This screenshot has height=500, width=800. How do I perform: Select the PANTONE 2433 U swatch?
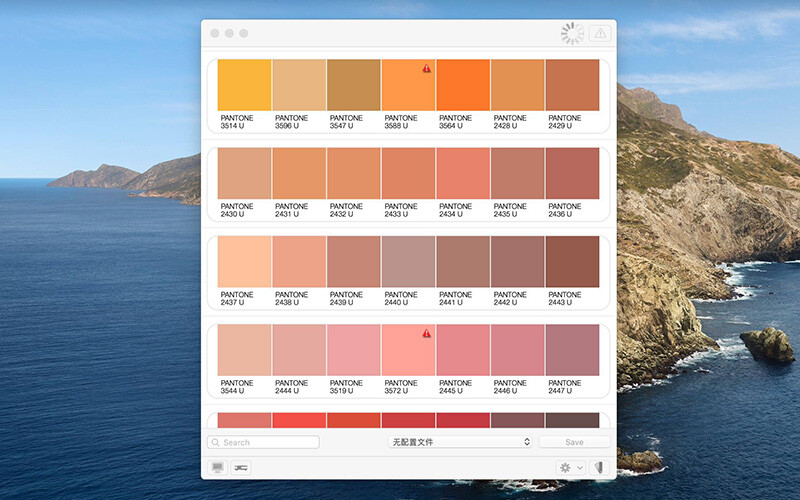[408, 173]
